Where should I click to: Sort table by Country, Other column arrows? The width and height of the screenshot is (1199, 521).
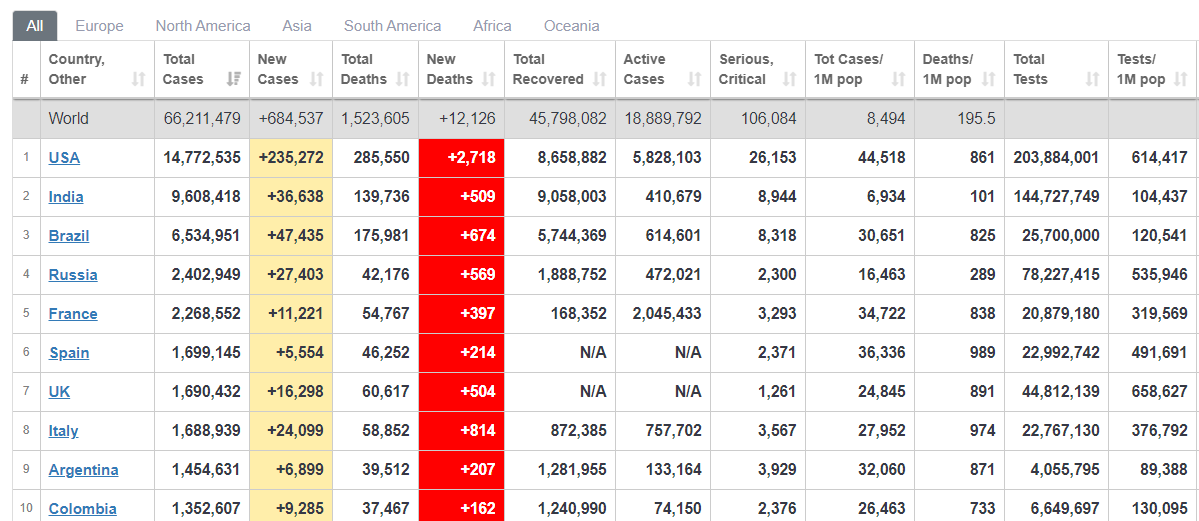tap(138, 79)
